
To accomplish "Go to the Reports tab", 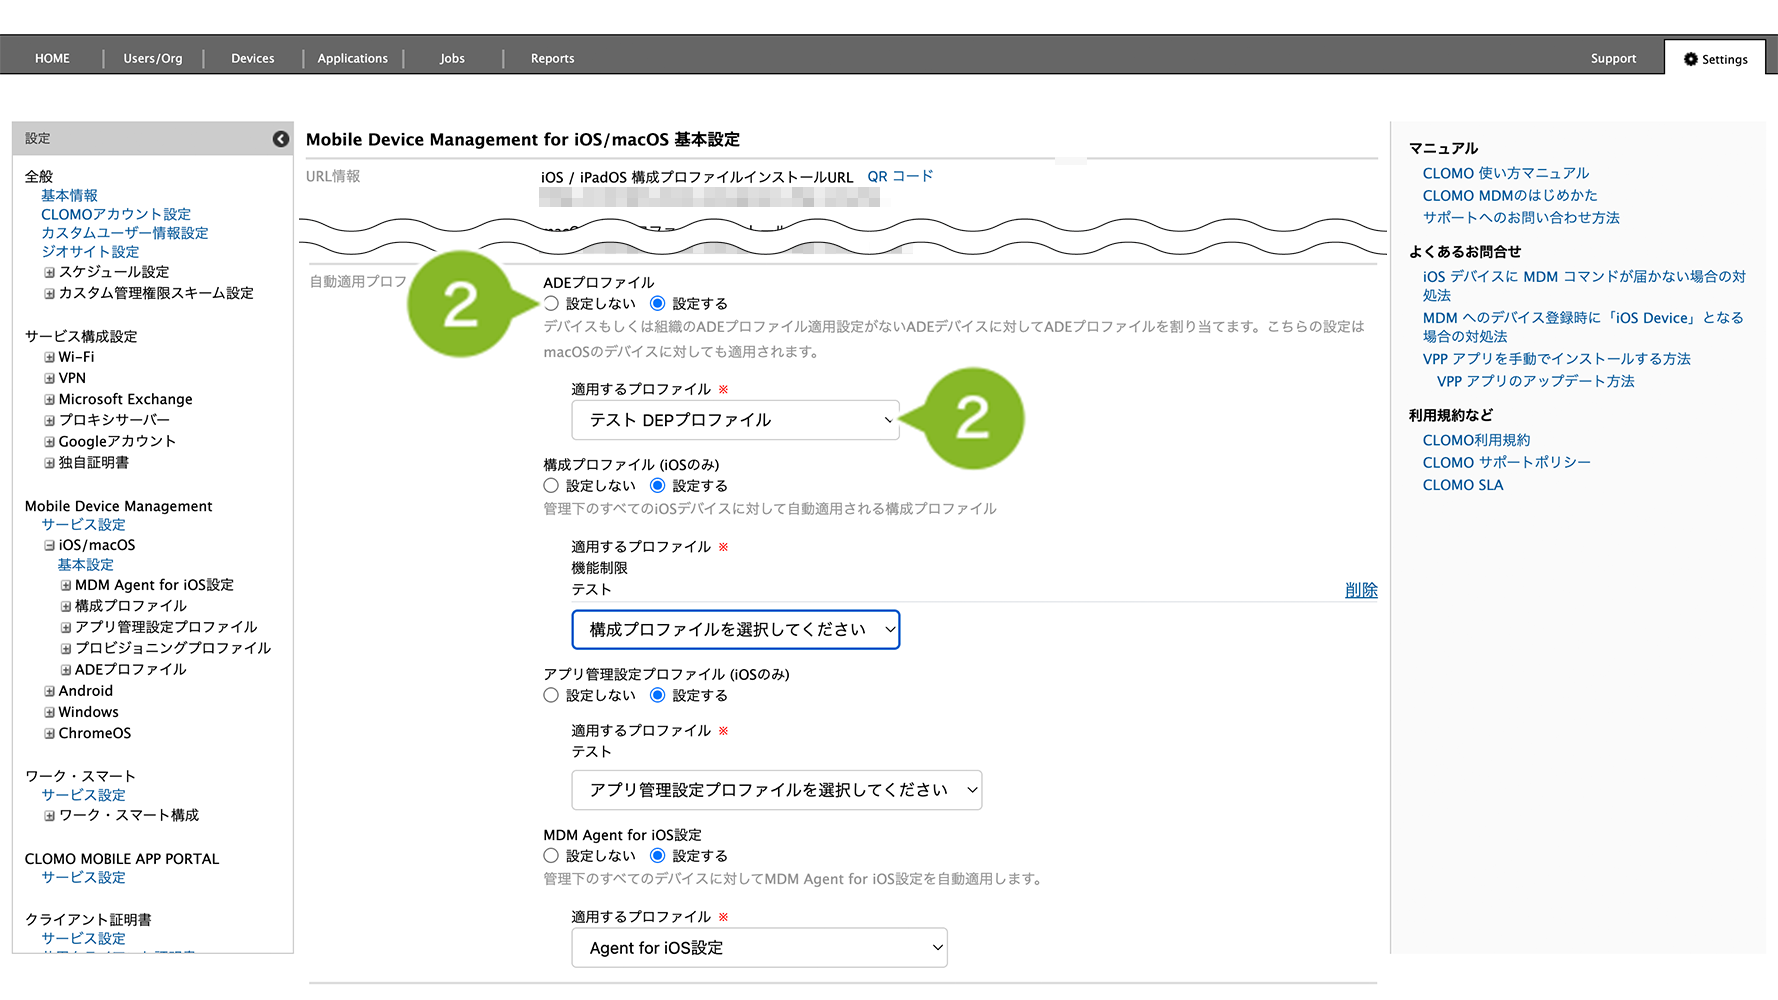I will [x=552, y=58].
